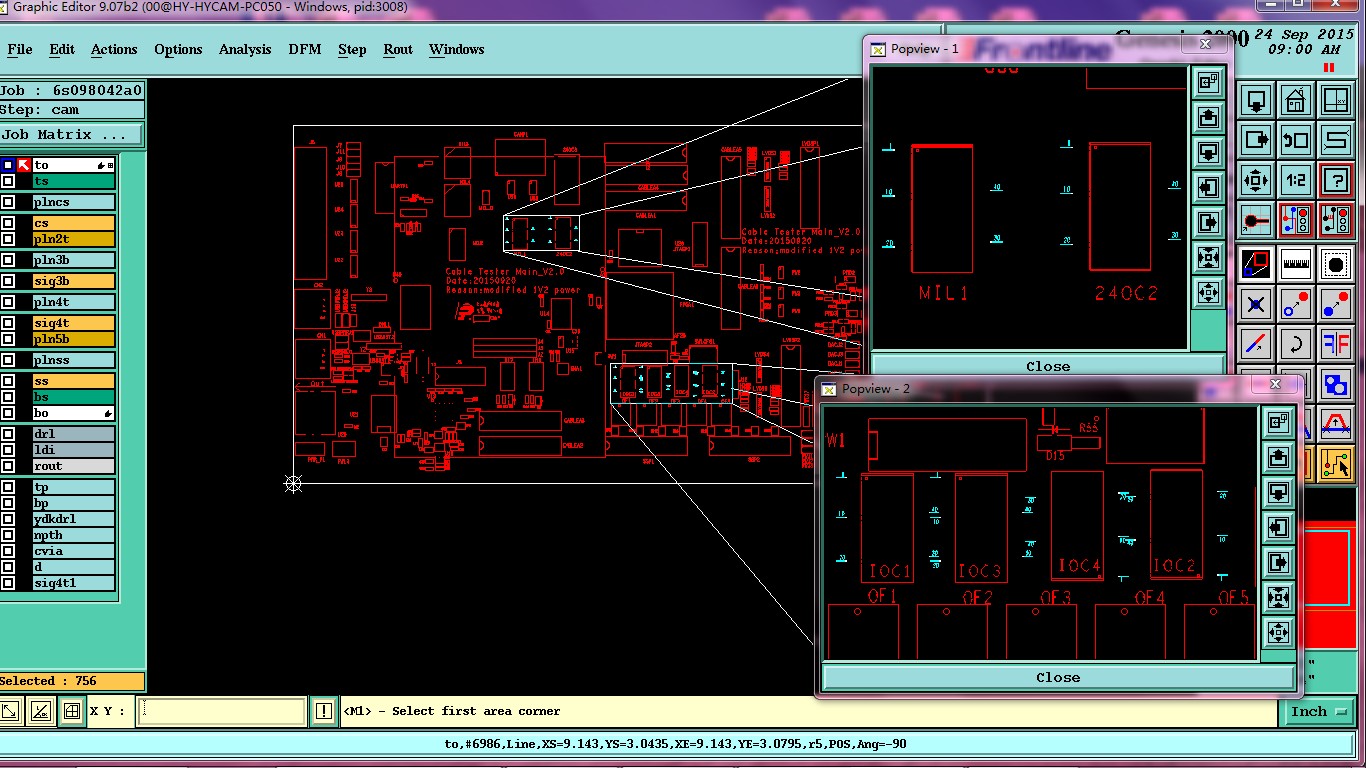1366x768 pixels.
Task: Click the pan left icon in Popview - 2
Action: [x=1279, y=527]
